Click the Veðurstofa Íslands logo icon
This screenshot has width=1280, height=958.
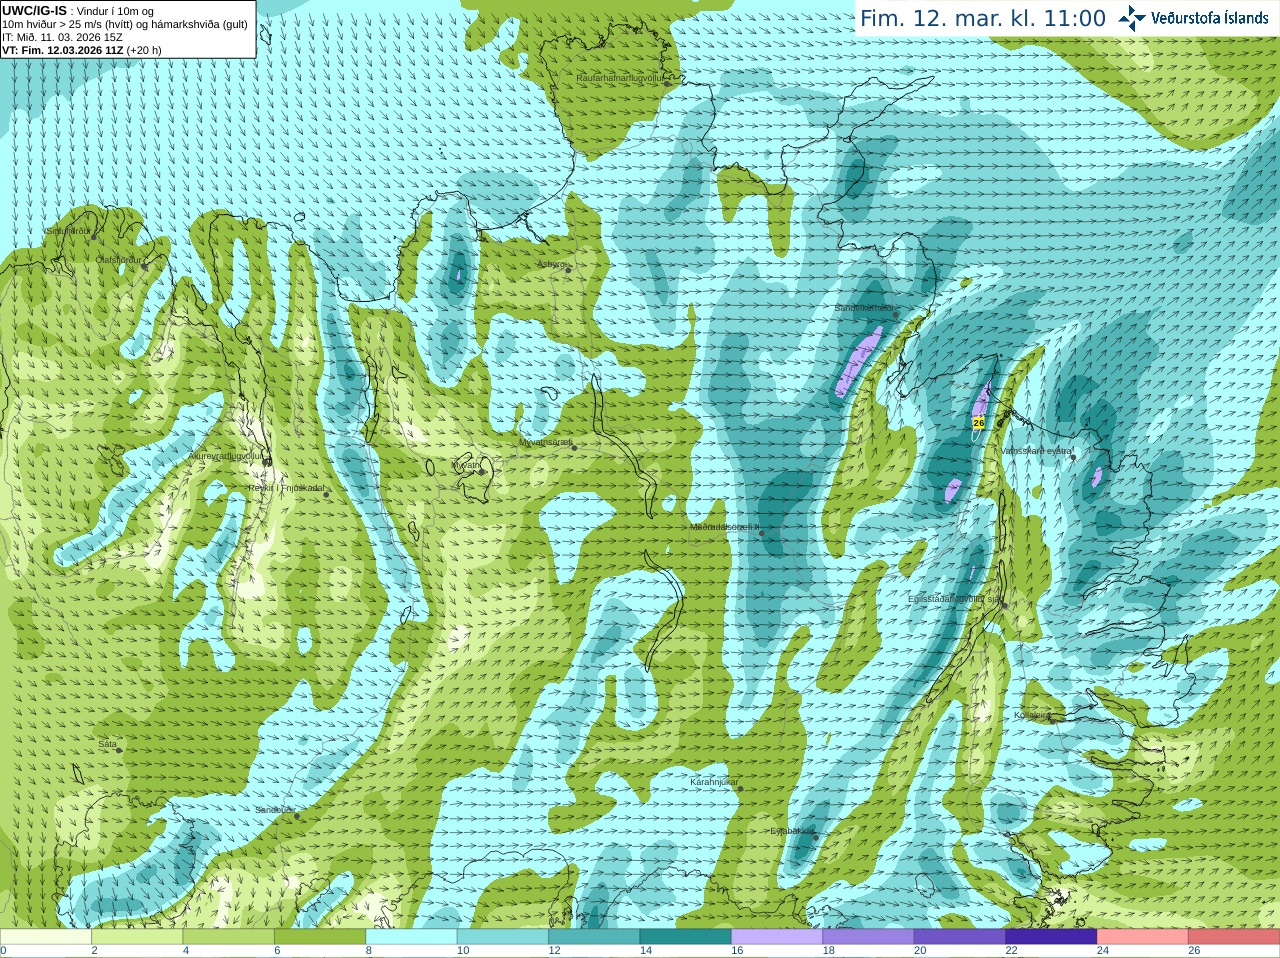tap(1131, 18)
